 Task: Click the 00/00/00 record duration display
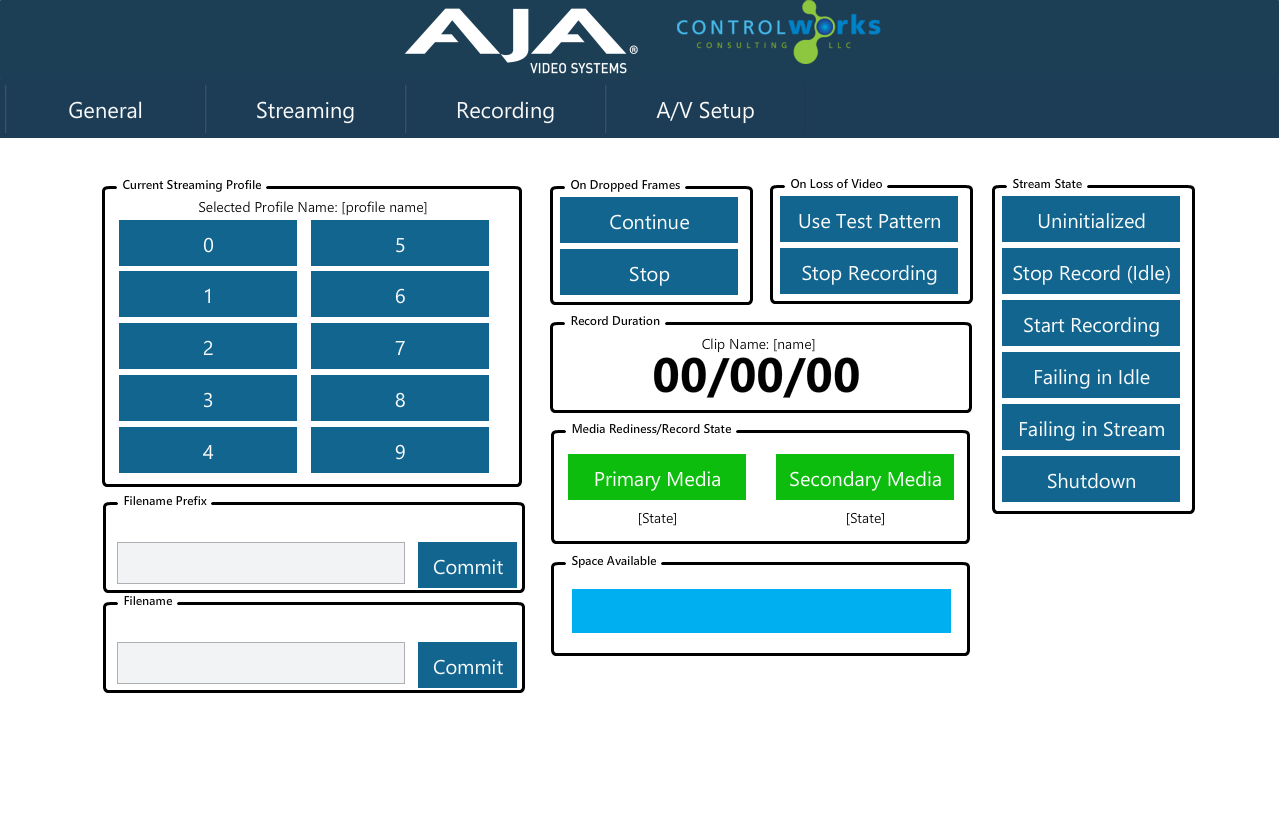tap(756, 376)
